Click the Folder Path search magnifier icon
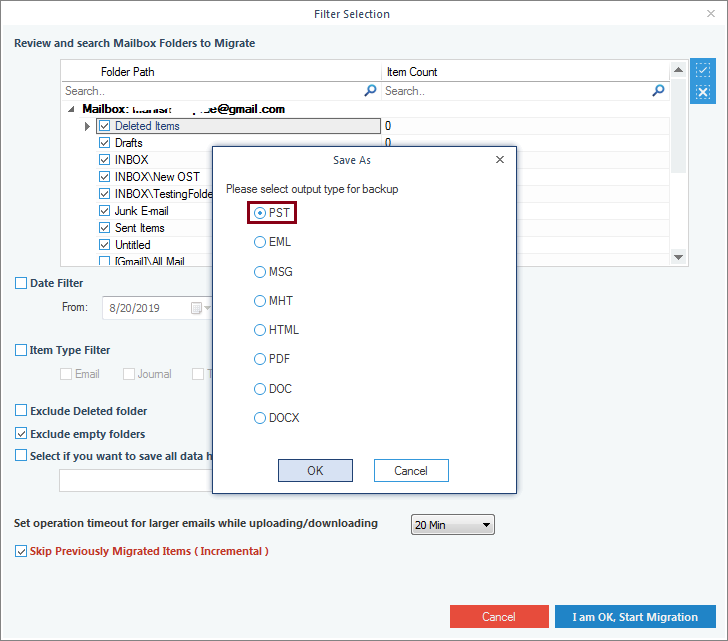Screen dimensions: 728x641 370,91
